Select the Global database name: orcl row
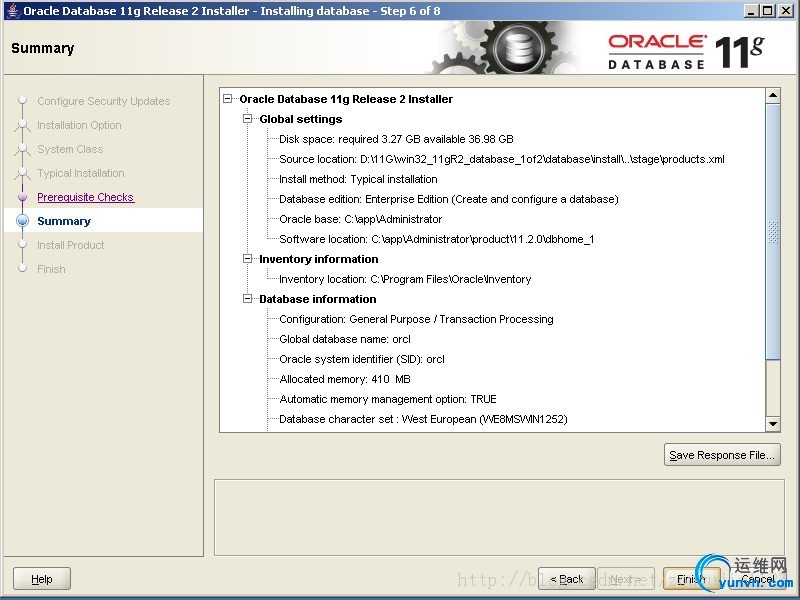Screen dimensions: 800x600 345,339
